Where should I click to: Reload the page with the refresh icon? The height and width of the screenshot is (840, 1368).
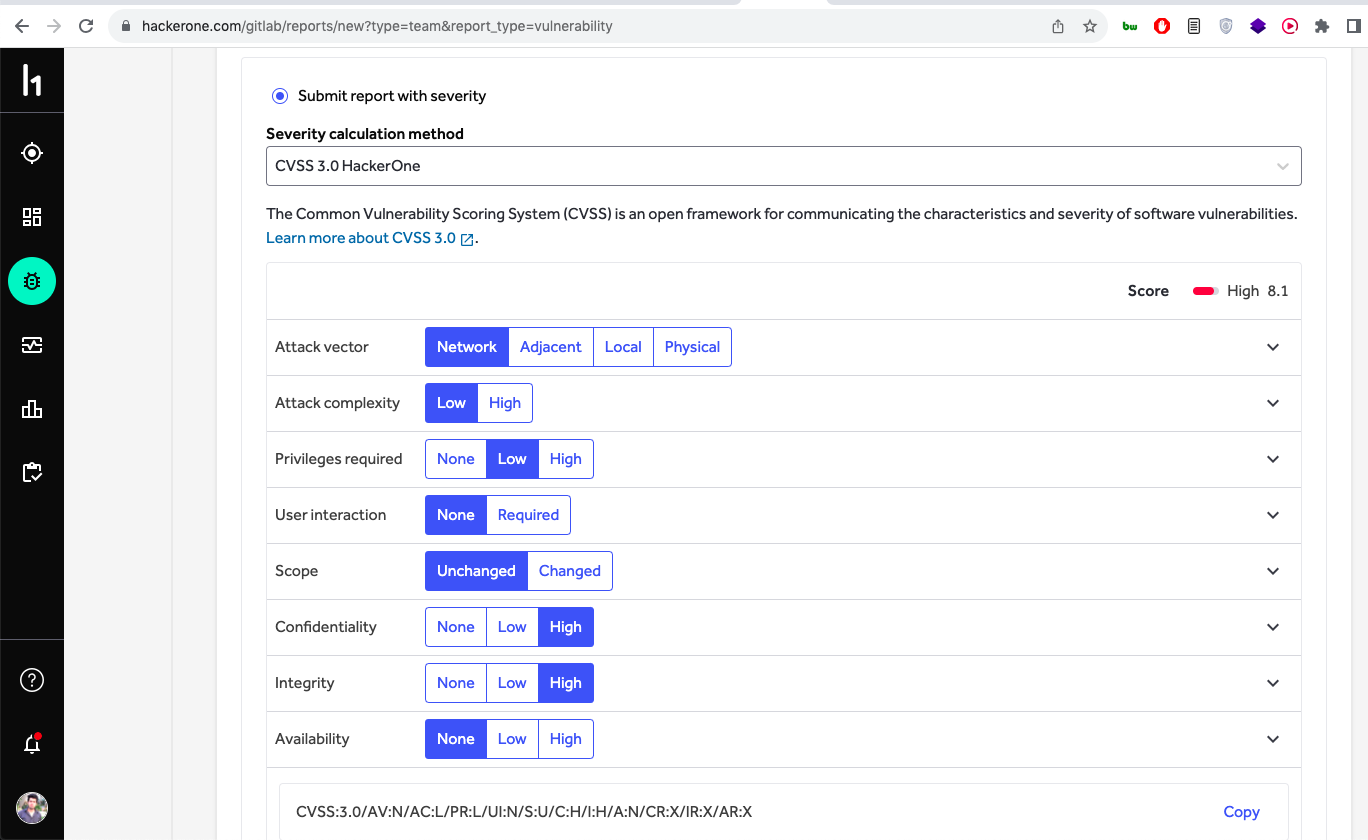[86, 26]
